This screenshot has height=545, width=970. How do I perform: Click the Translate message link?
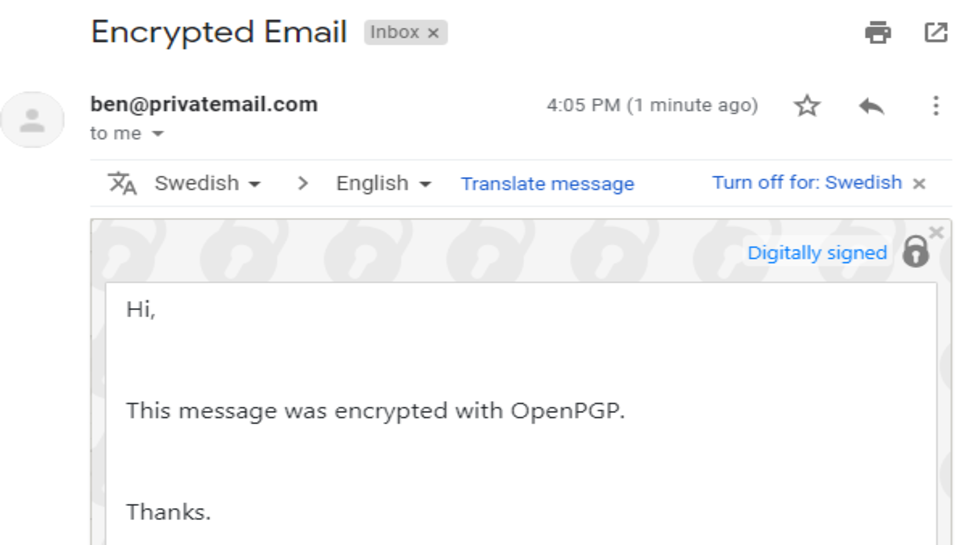tap(547, 184)
